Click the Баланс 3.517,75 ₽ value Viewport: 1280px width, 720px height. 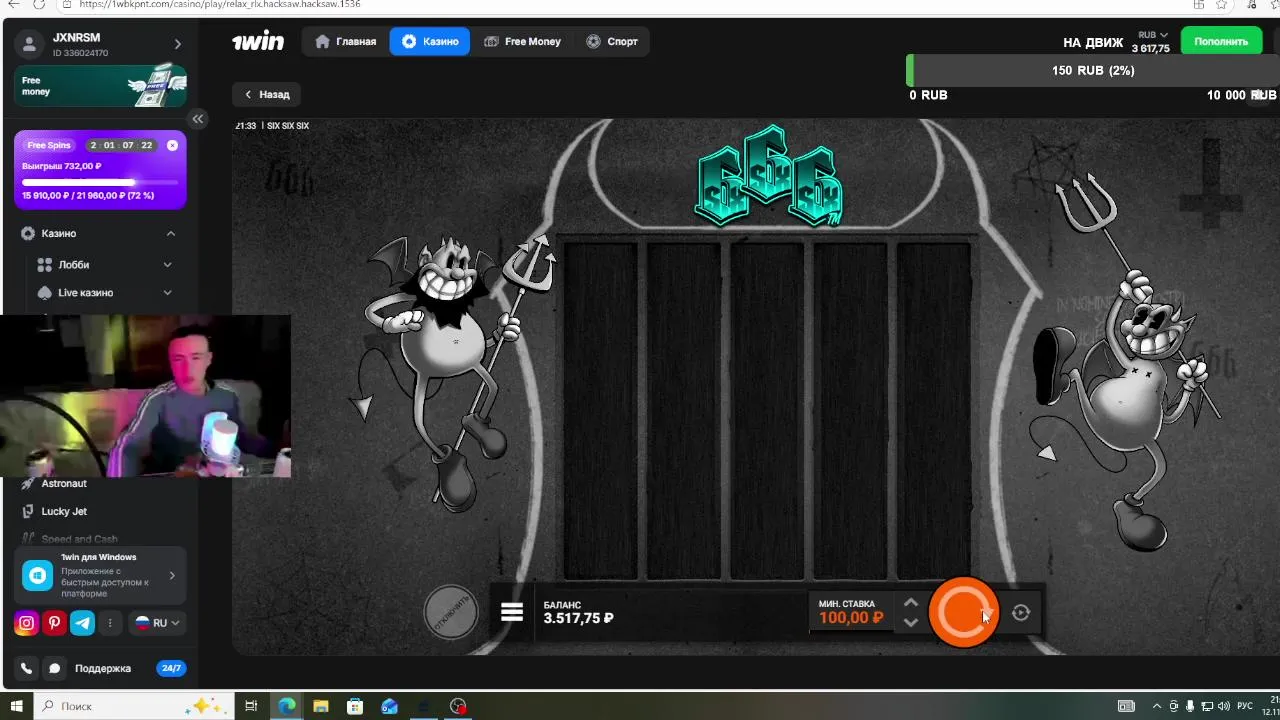click(x=578, y=618)
